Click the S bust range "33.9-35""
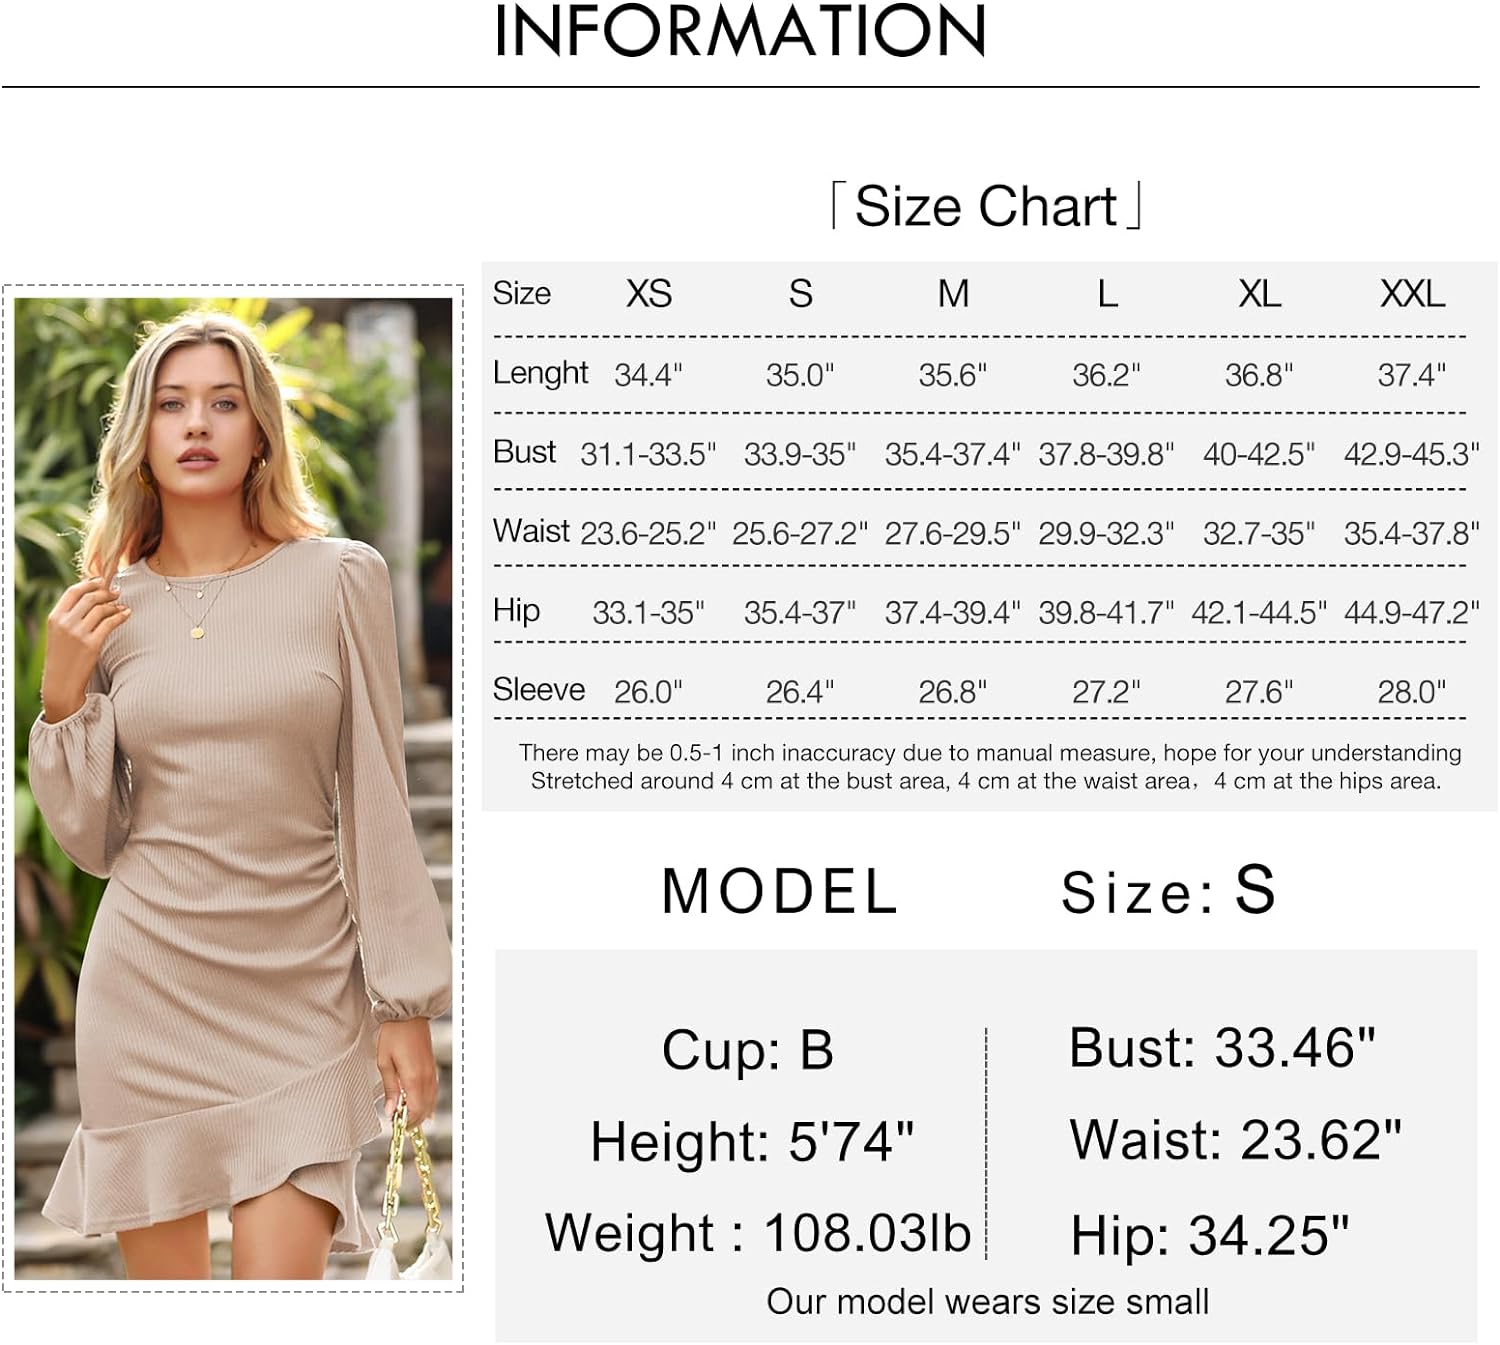The width and height of the screenshot is (1500, 1345). (x=800, y=454)
